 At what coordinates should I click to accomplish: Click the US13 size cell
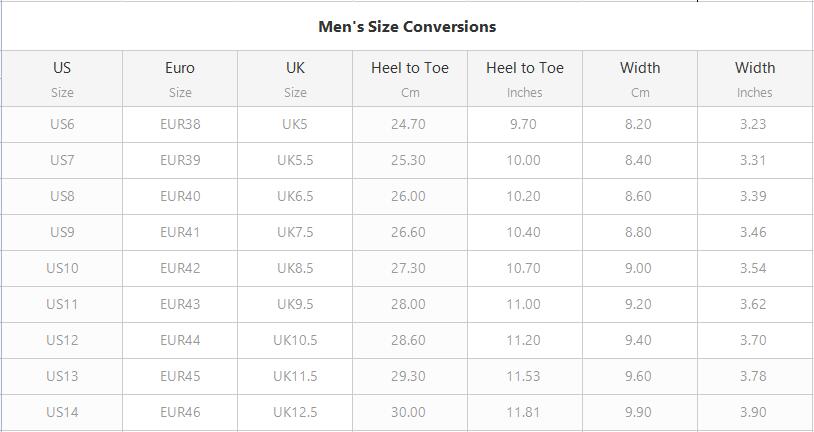coord(62,376)
